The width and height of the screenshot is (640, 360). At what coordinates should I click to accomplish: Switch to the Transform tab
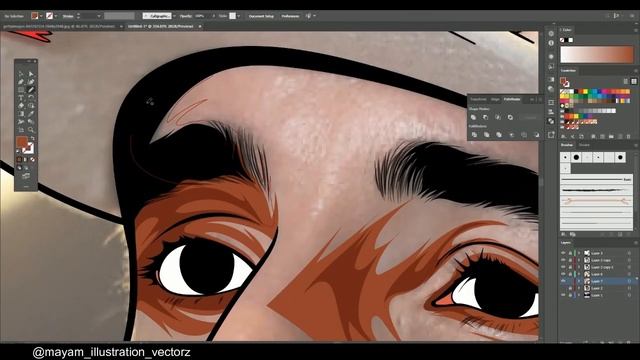point(478,99)
